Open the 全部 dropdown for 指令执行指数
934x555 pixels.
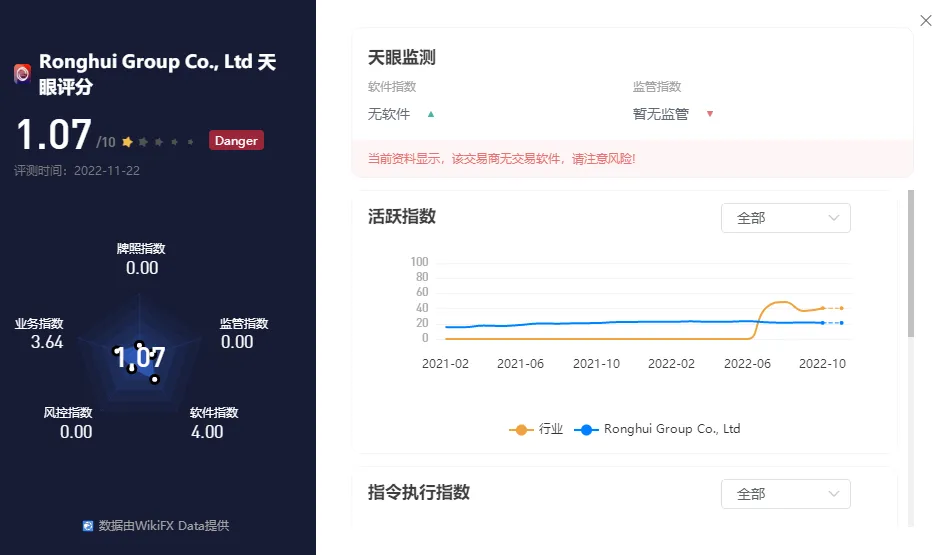pyautogui.click(x=786, y=494)
